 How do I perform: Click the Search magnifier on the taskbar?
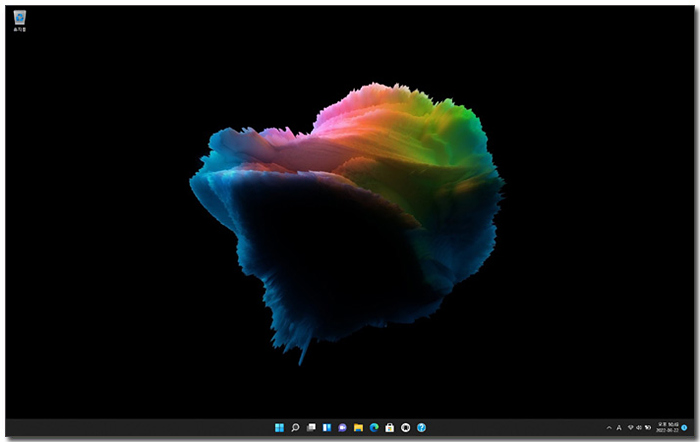point(295,427)
